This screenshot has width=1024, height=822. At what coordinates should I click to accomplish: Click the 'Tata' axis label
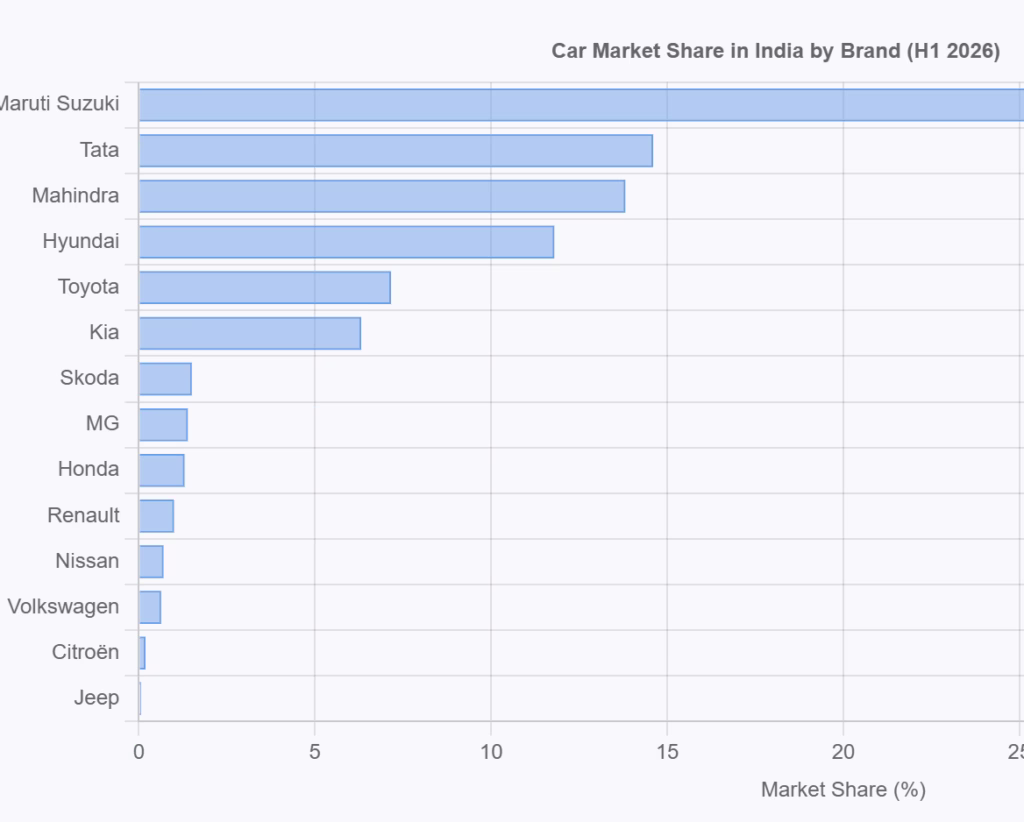tap(99, 150)
